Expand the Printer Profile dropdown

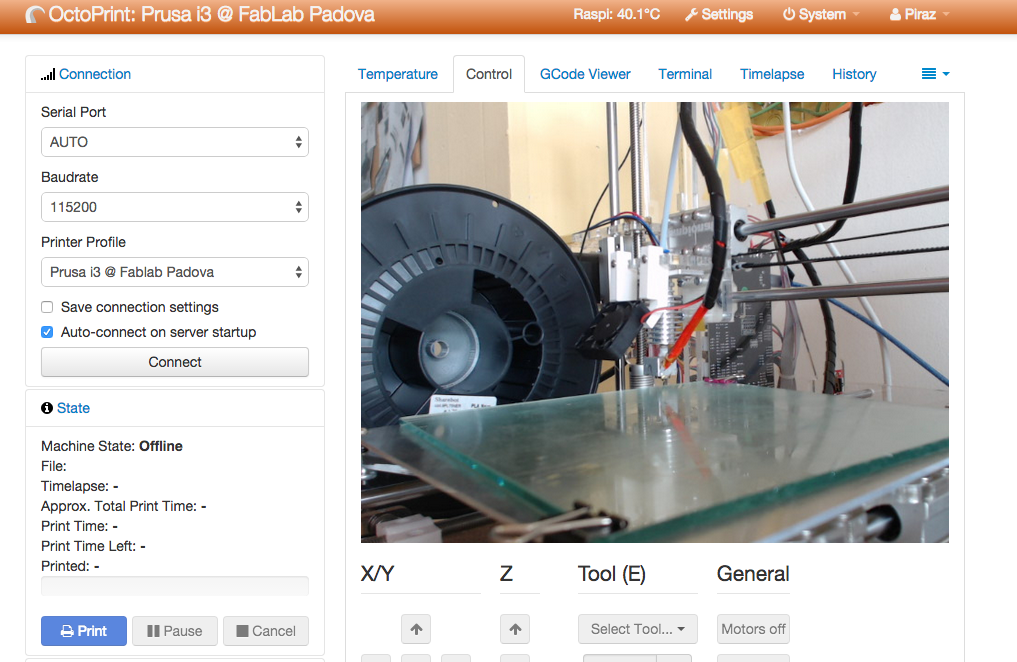click(175, 272)
